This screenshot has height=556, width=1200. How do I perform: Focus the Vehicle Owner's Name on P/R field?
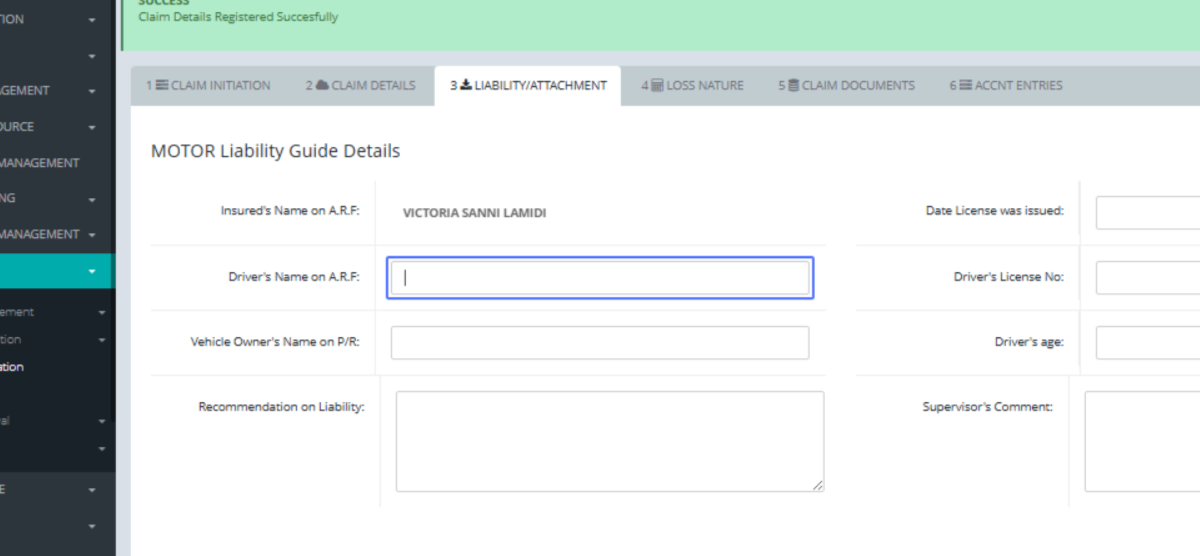click(x=600, y=343)
